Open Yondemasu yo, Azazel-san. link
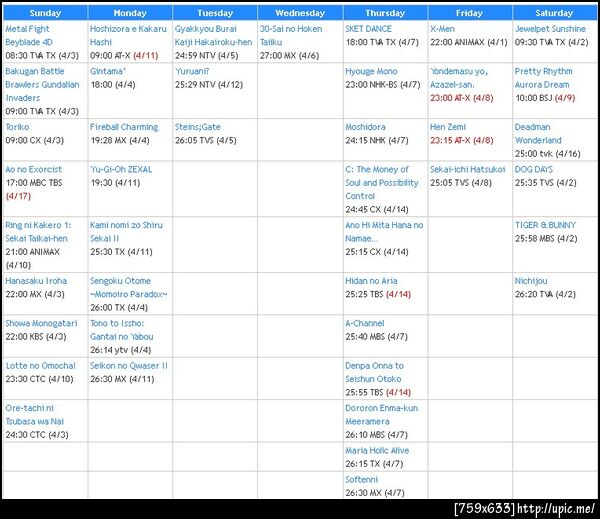600x519 pixels. [459, 78]
